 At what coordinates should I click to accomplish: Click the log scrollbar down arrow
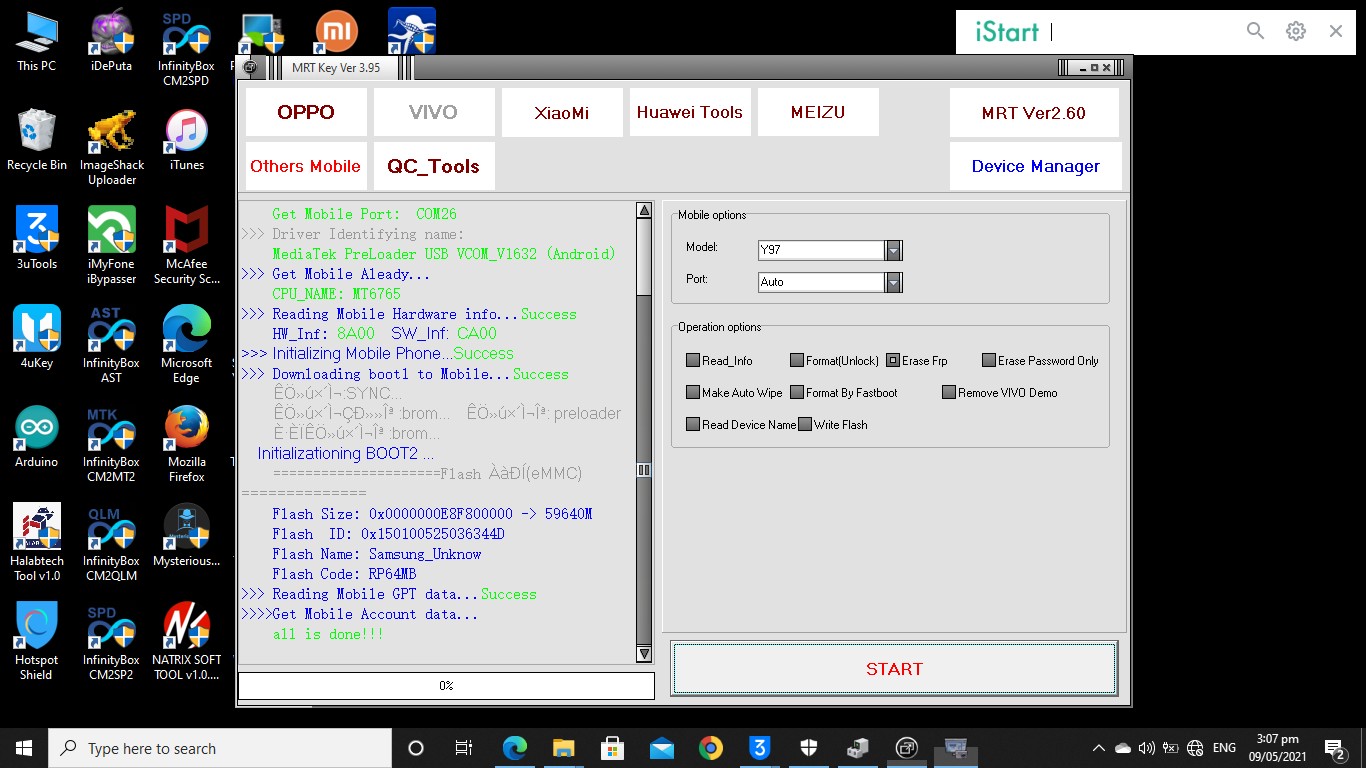pyautogui.click(x=644, y=654)
